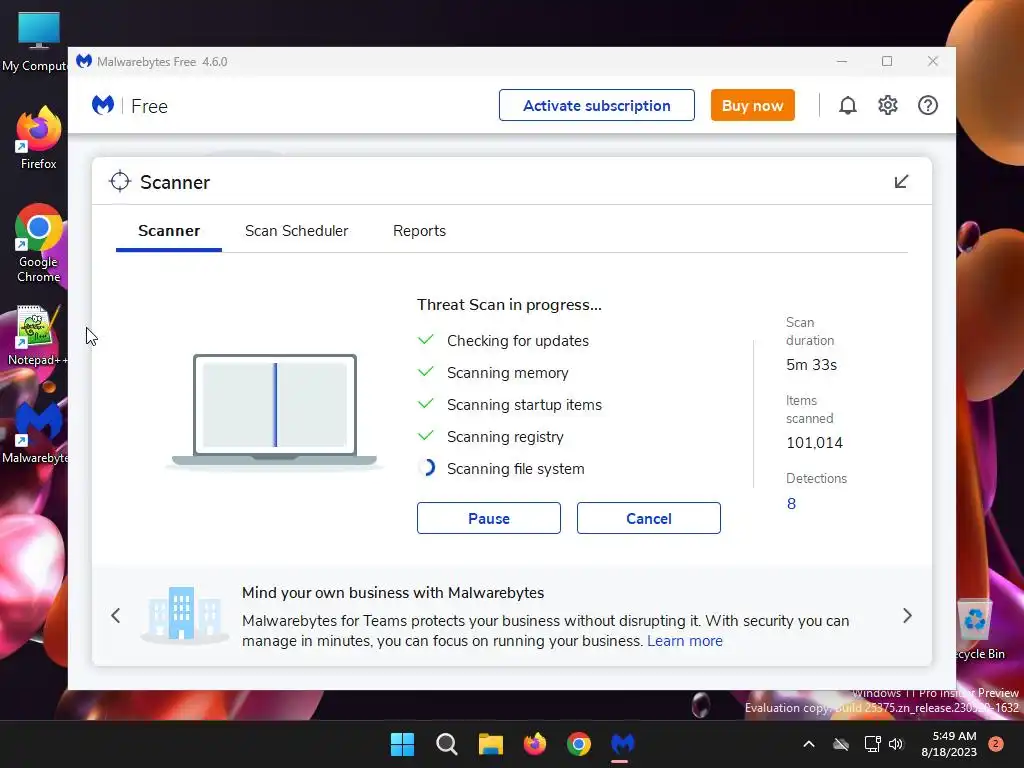Click the Scanning file system spinner
This screenshot has width=1024, height=768.
click(x=426, y=468)
